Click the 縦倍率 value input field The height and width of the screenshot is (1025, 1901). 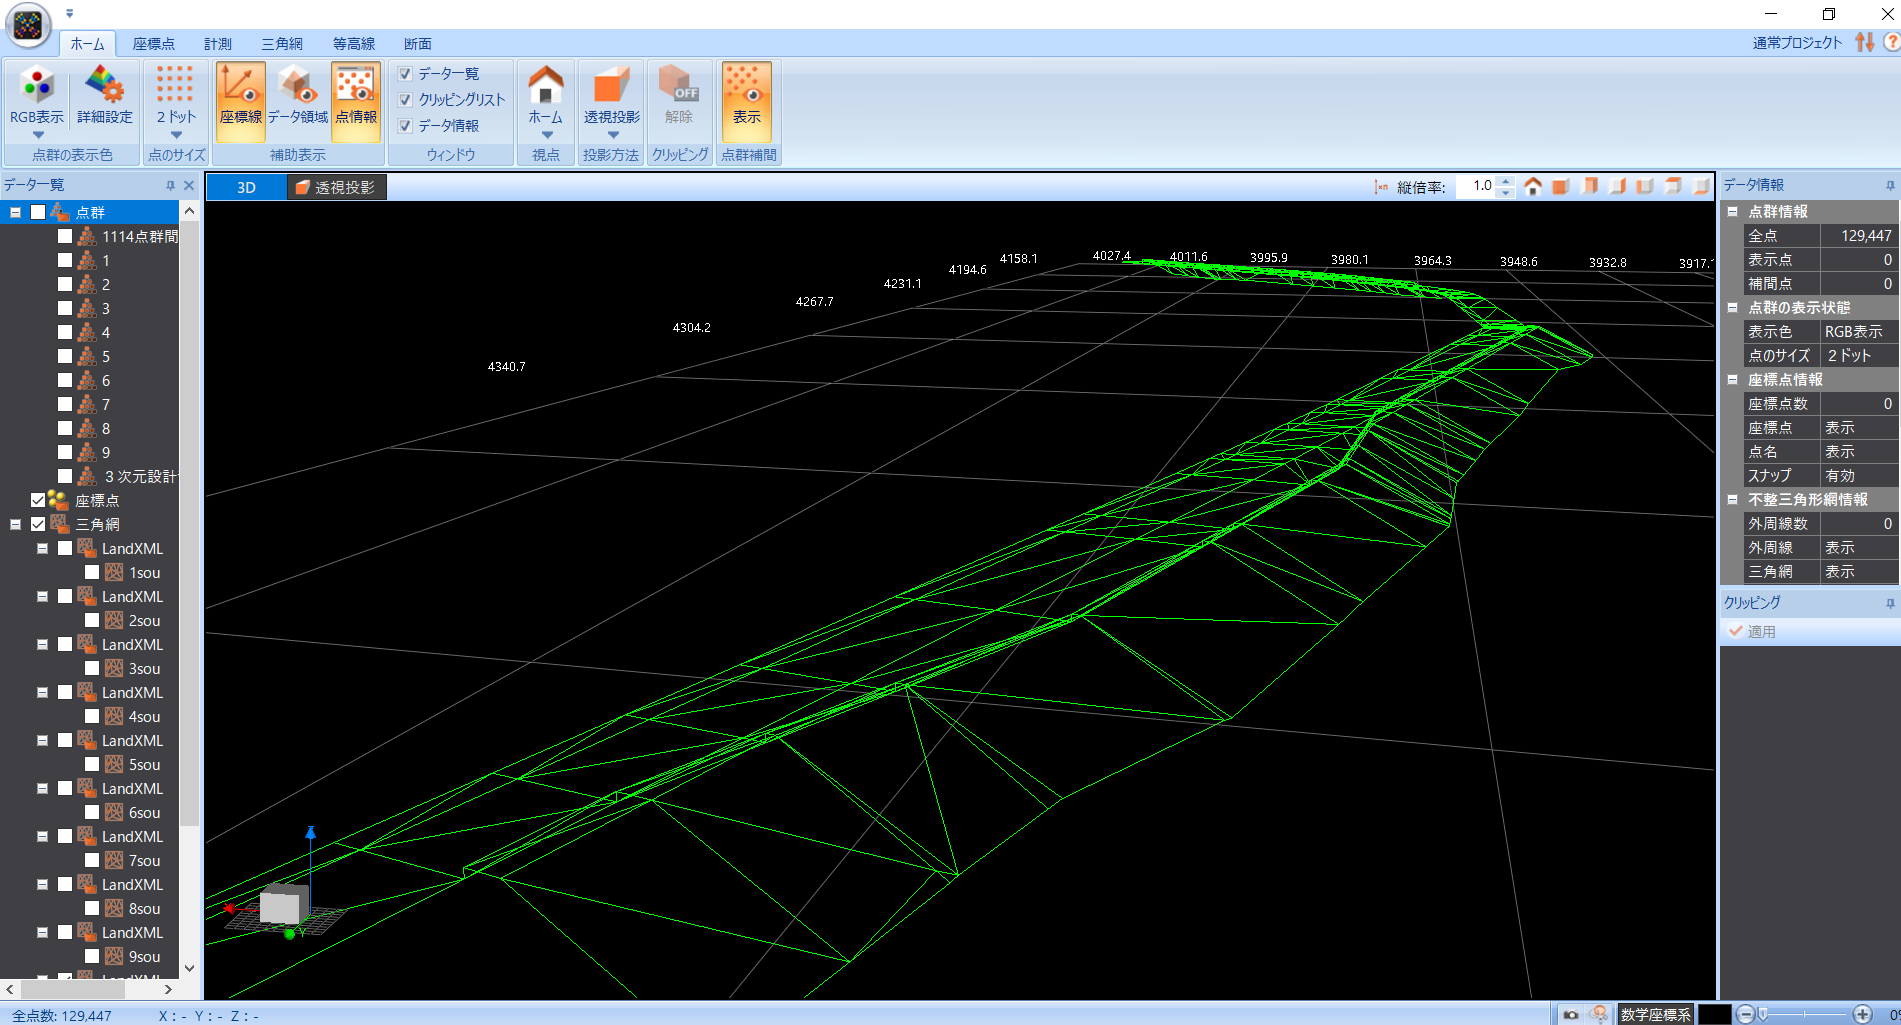(x=1476, y=187)
